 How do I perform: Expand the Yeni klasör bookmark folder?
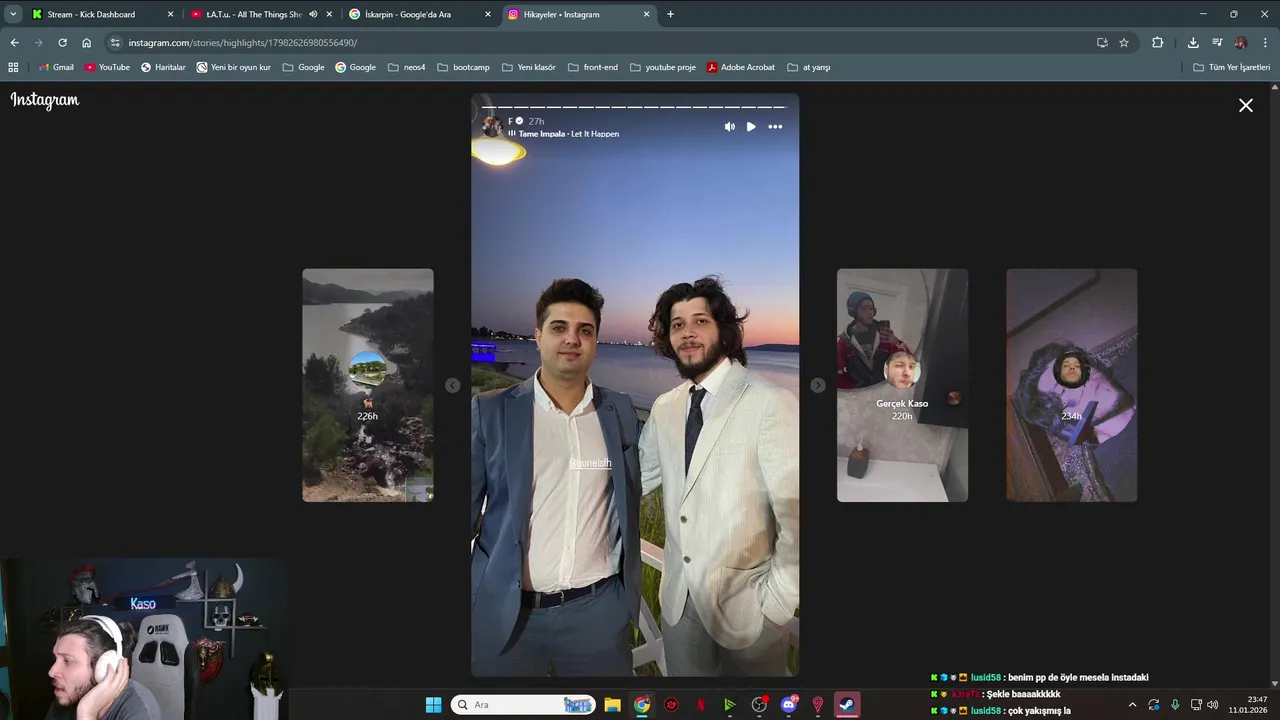pyautogui.click(x=529, y=67)
